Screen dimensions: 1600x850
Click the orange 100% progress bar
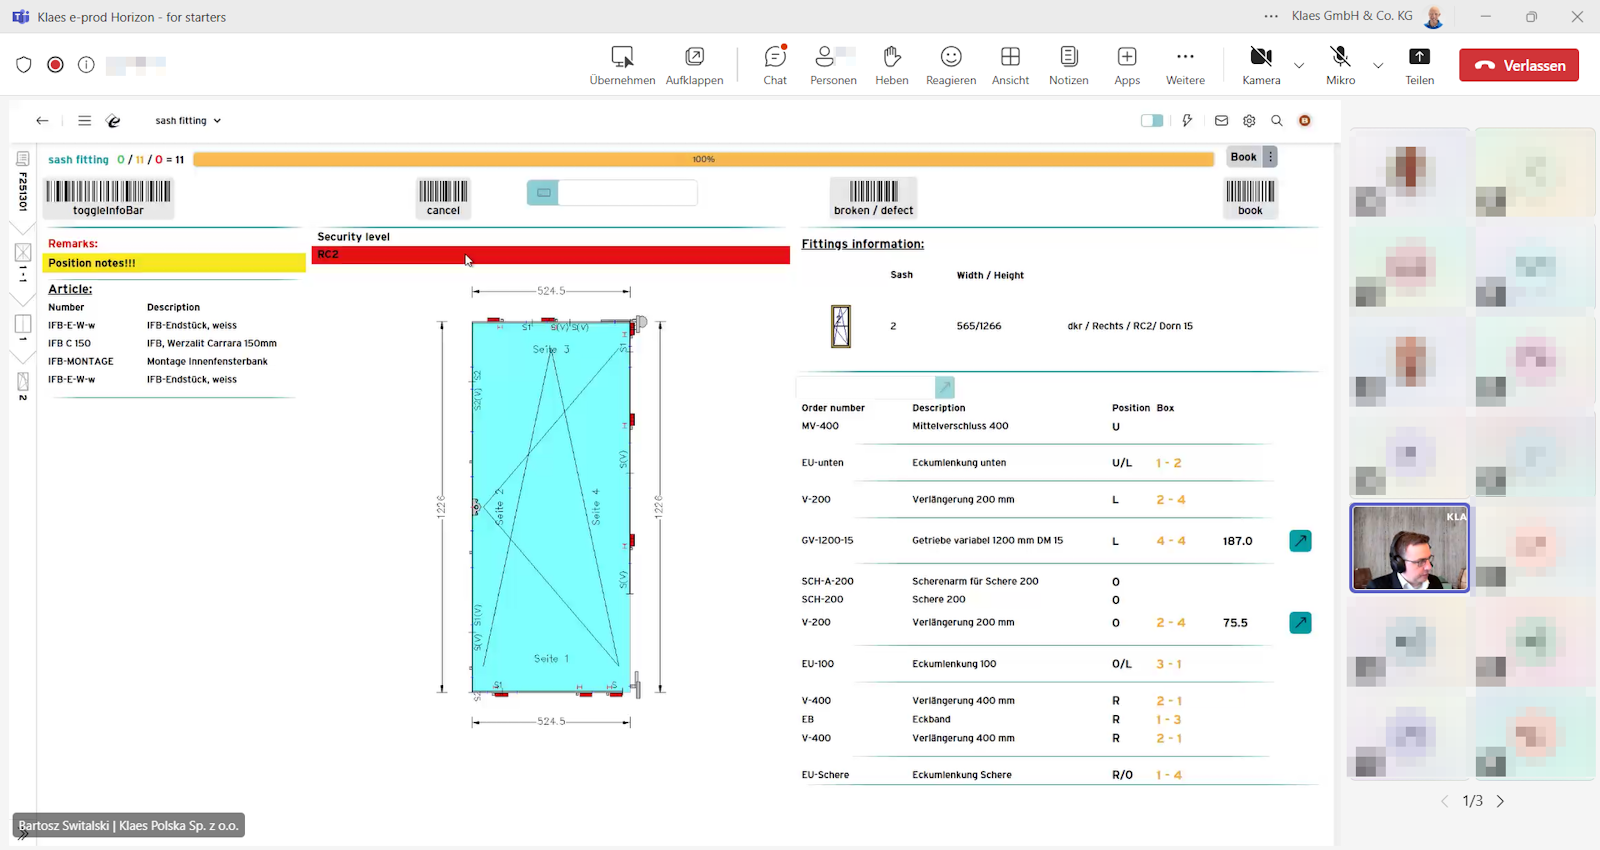point(703,159)
